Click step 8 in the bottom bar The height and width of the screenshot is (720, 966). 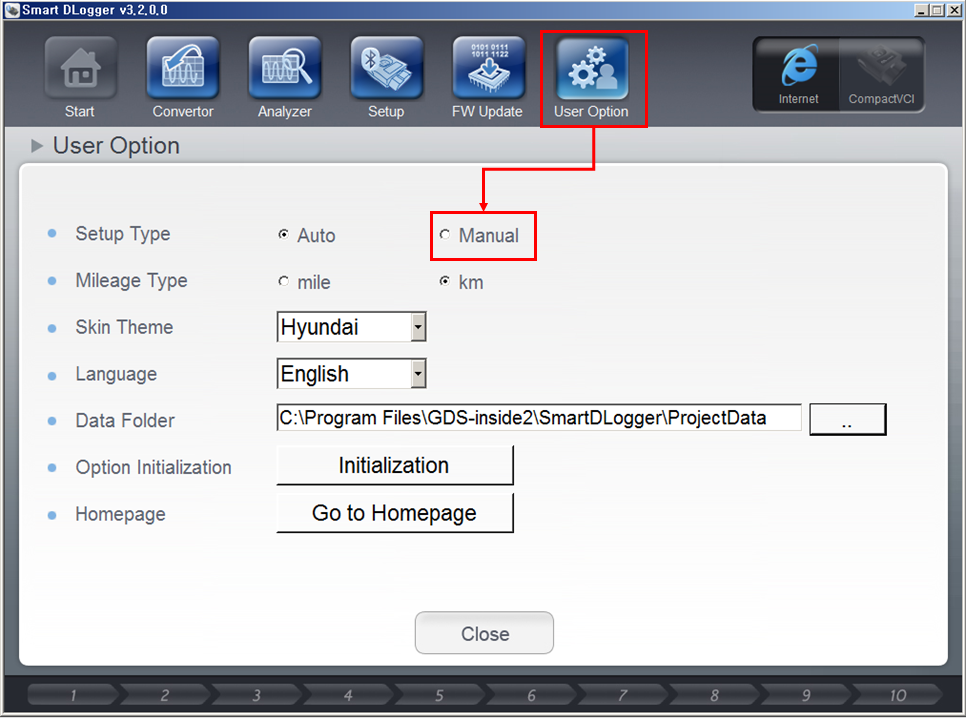(715, 695)
